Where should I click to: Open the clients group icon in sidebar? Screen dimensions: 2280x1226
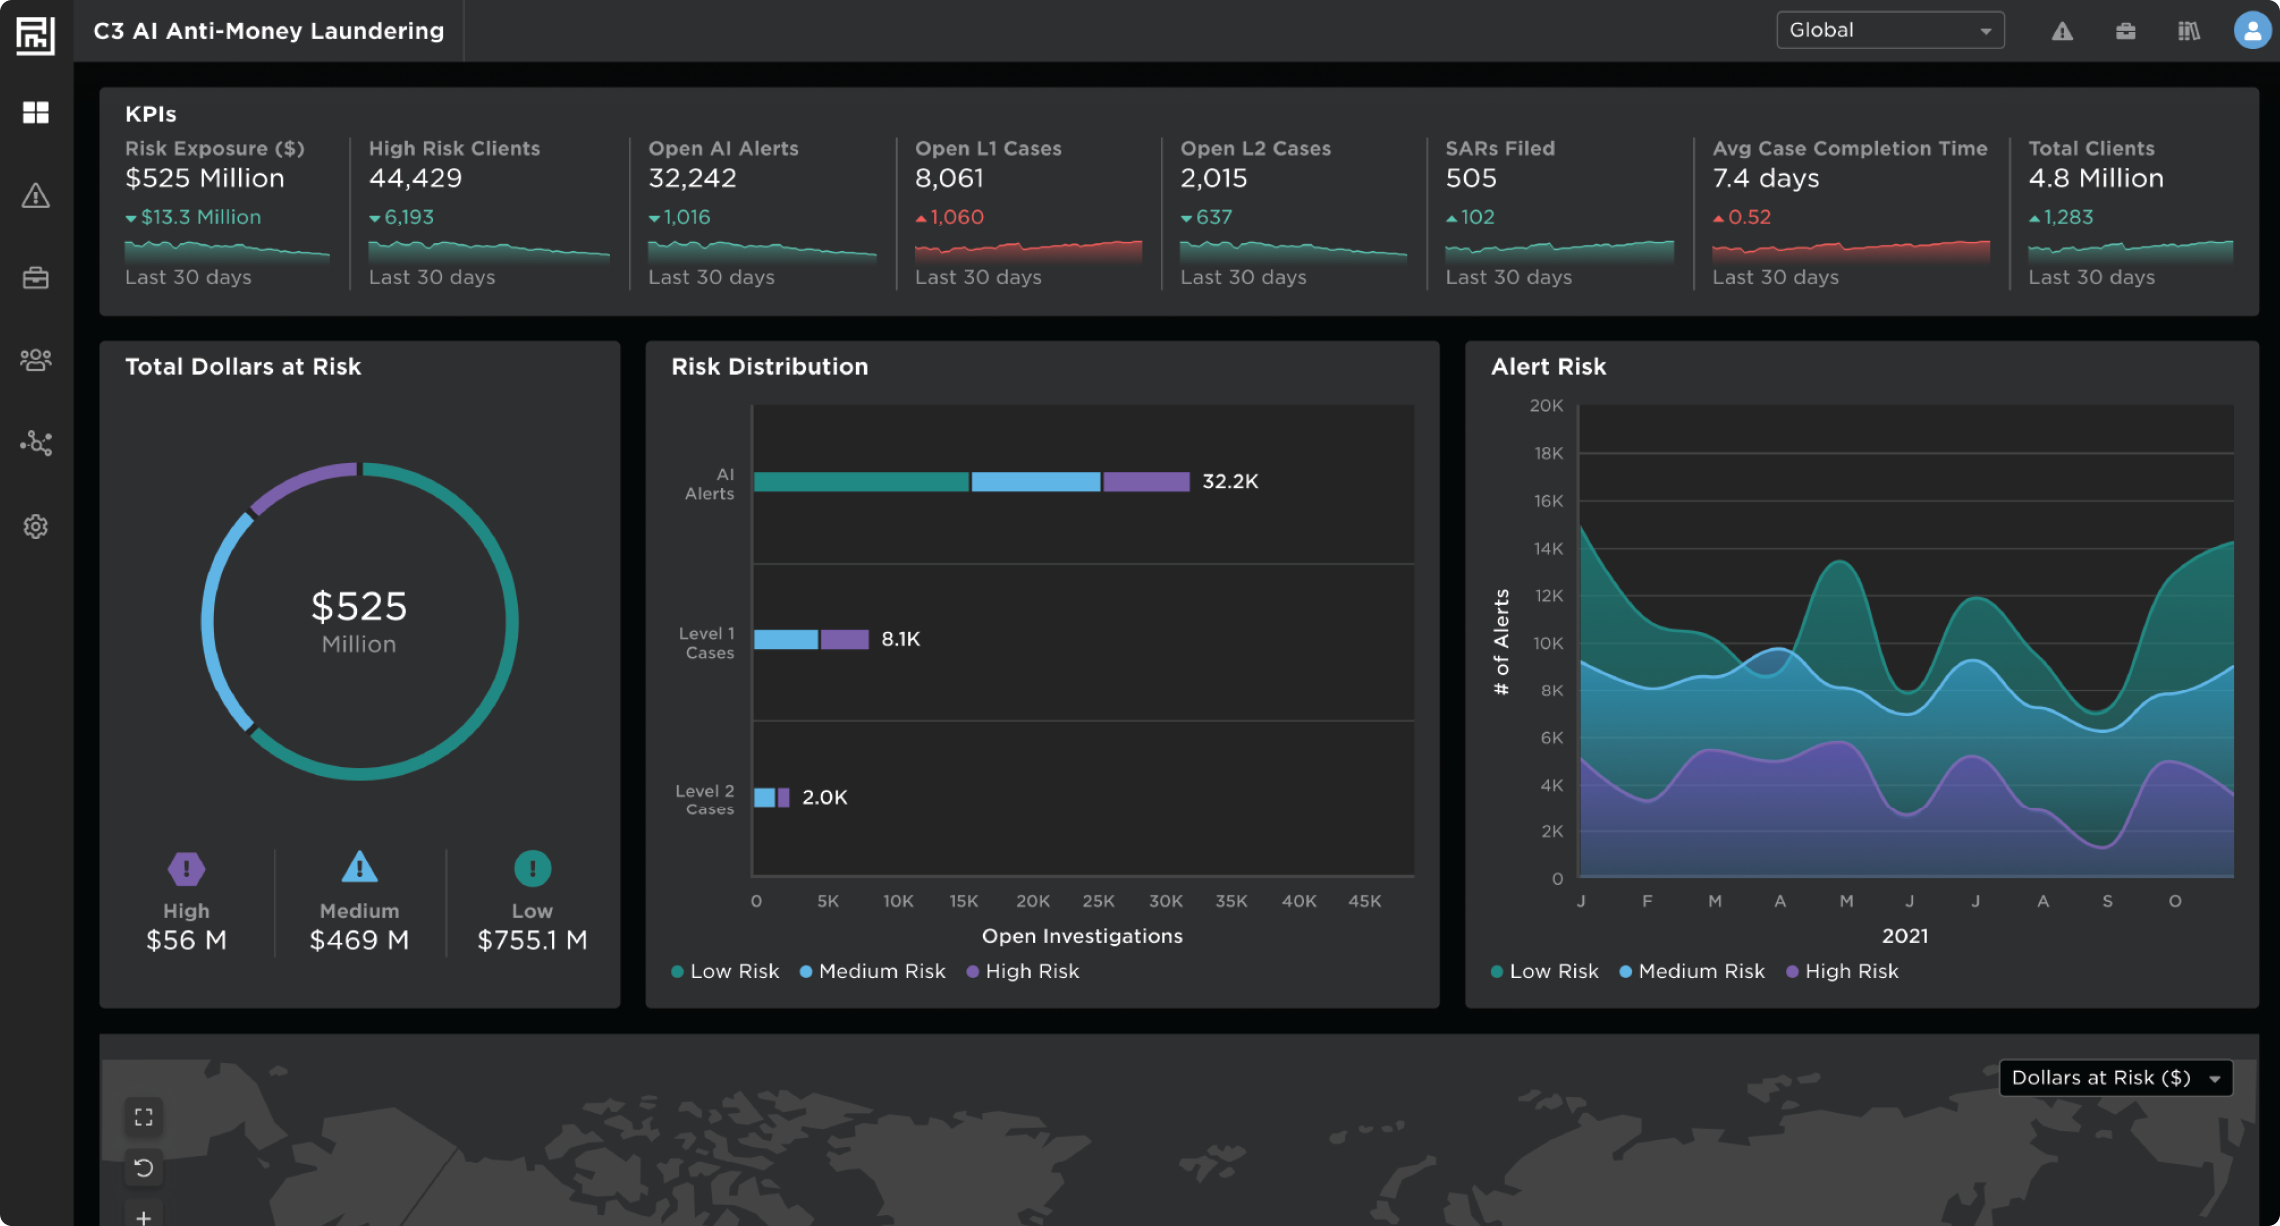tap(36, 360)
